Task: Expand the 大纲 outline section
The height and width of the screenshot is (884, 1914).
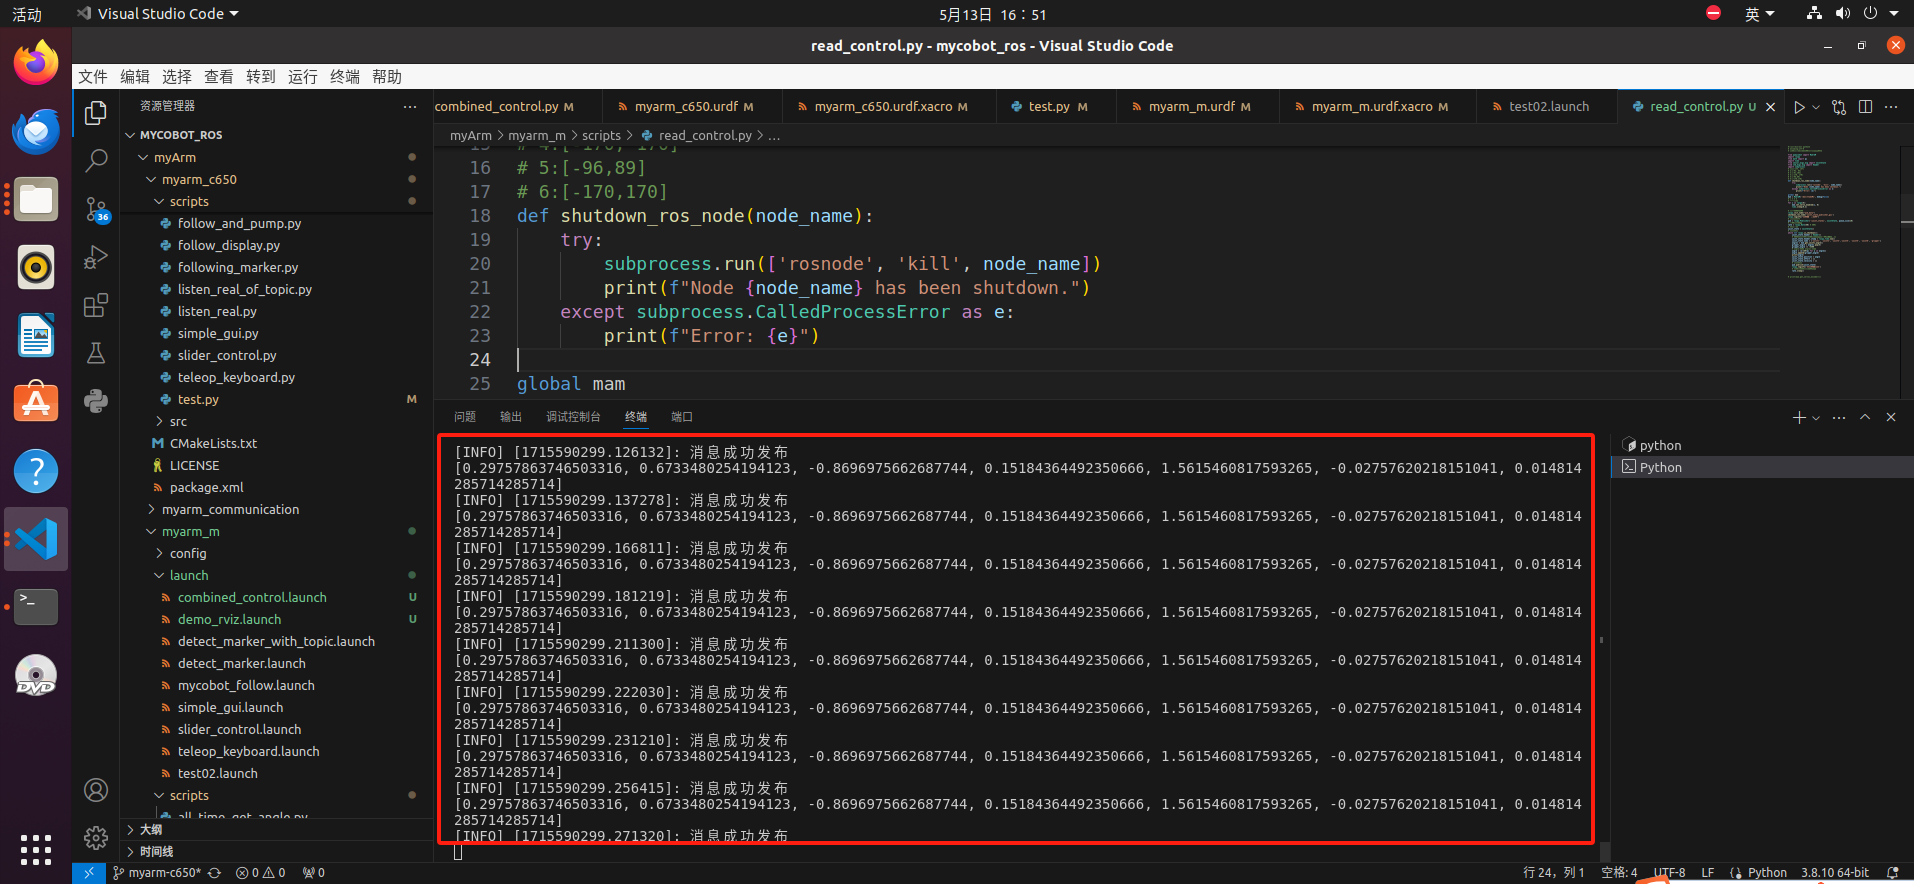Action: pyautogui.click(x=276, y=830)
